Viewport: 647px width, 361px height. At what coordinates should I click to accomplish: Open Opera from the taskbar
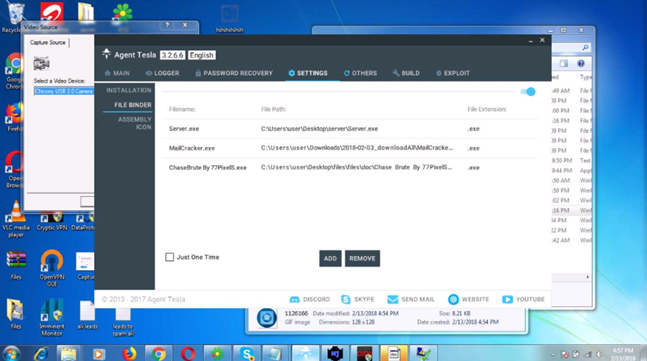[188, 354]
